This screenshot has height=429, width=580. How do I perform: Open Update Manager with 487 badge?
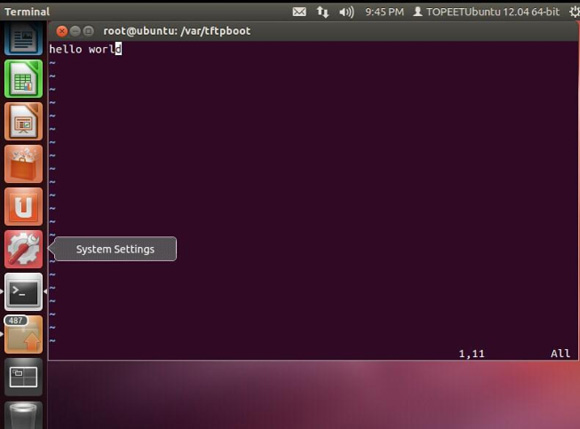pos(23,334)
